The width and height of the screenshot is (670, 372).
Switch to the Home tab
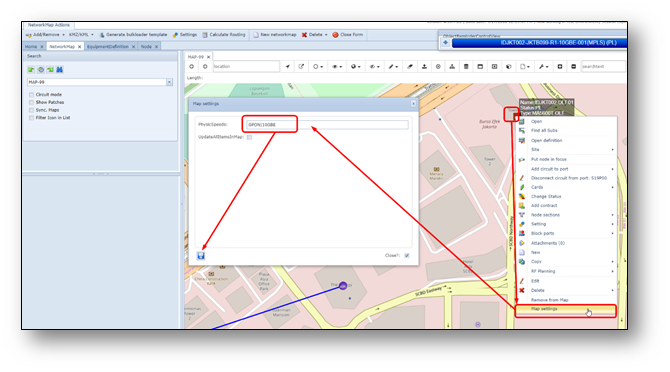[31, 47]
